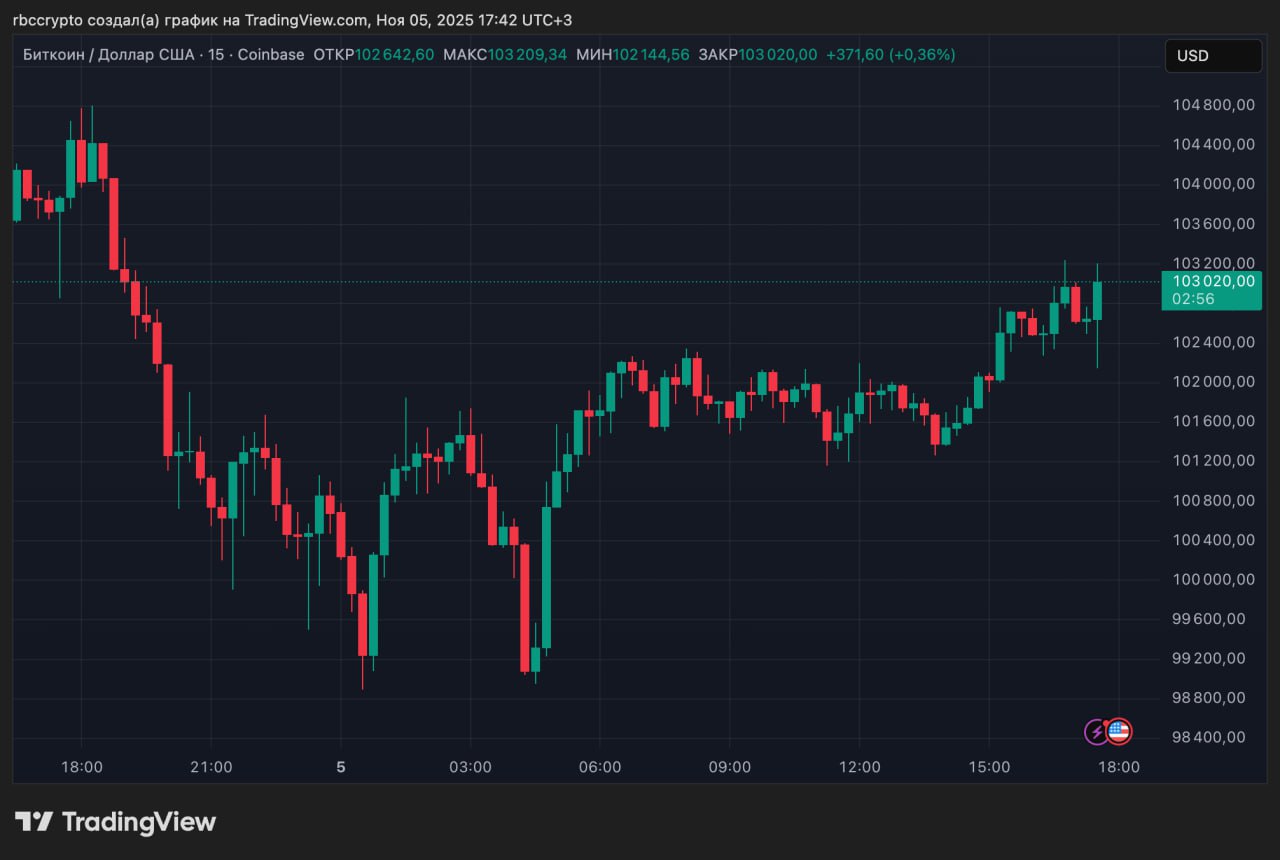The image size is (1280, 860).
Task: Click the TradingView logo icon
Action: click(33, 822)
